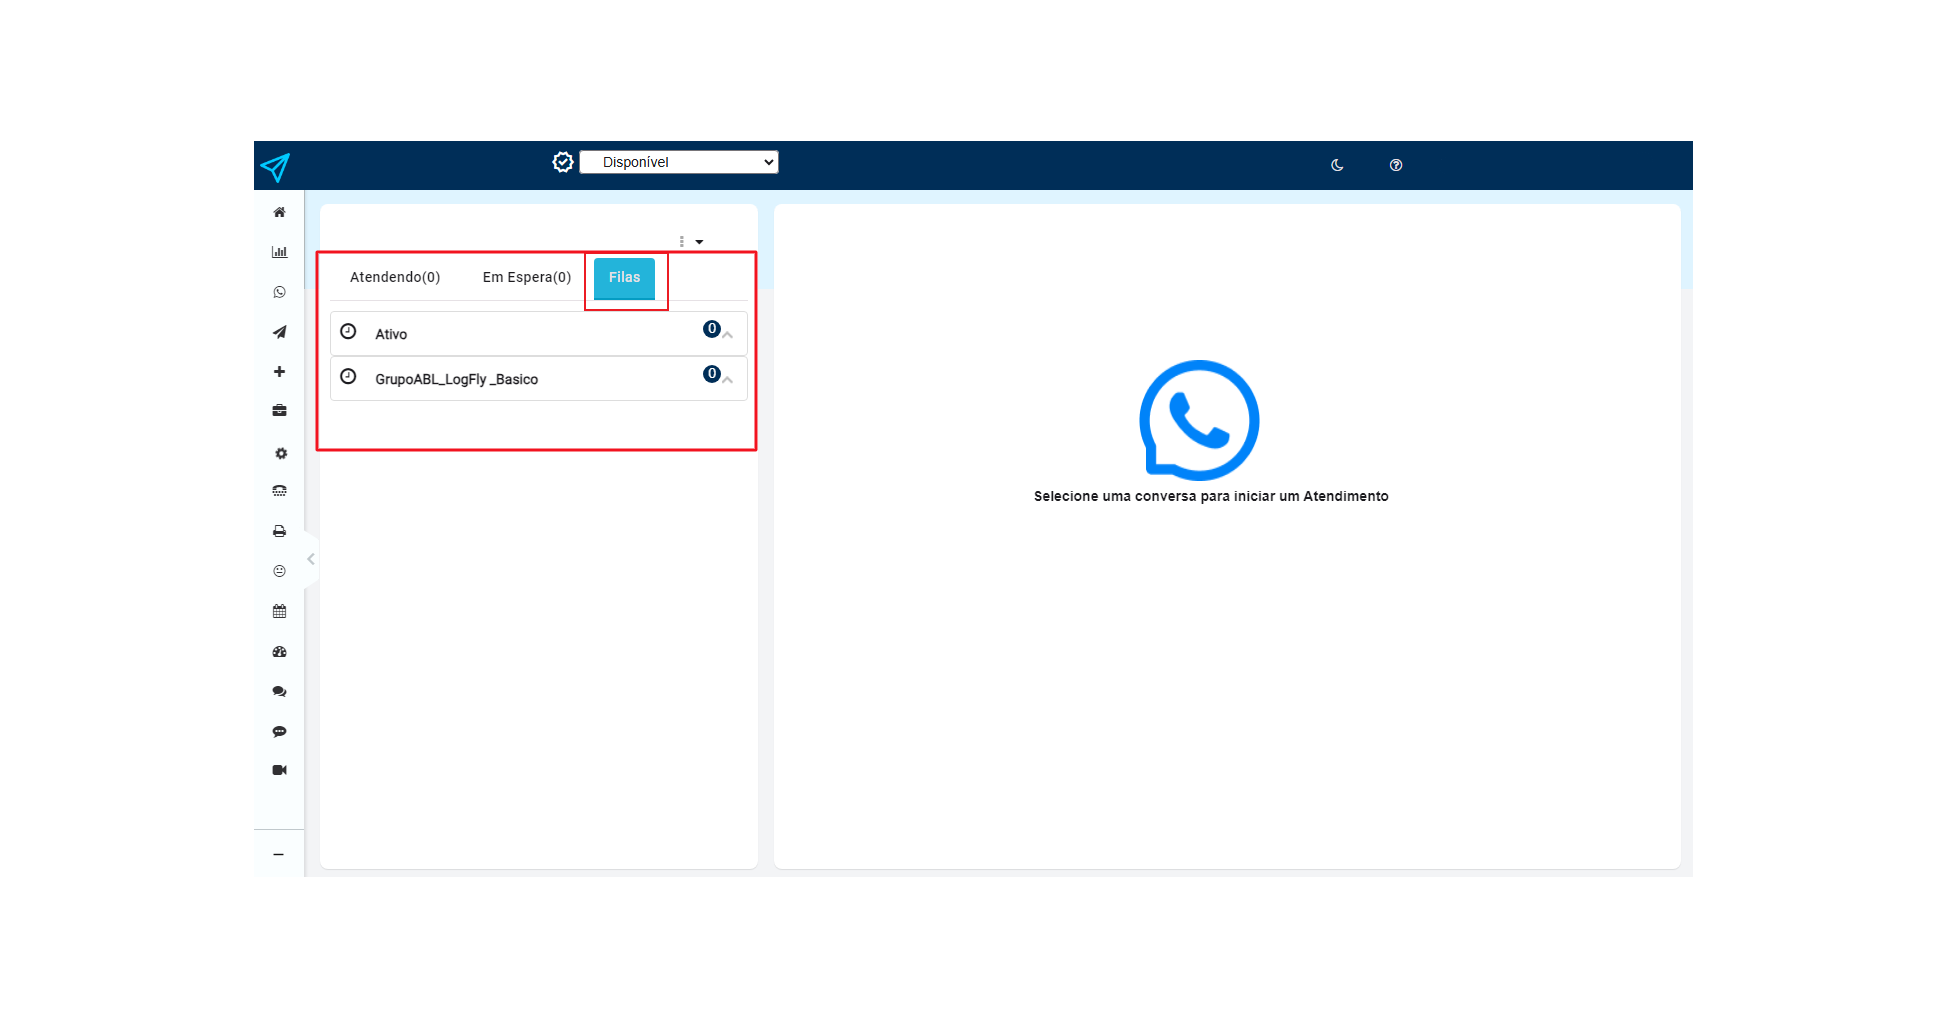
Task: Click the verified badge icon beside the status selector
Action: click(x=563, y=162)
